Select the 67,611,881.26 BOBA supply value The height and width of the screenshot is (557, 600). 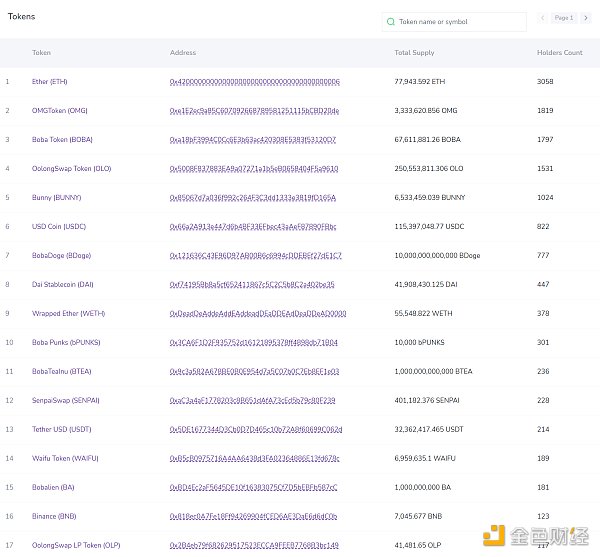click(x=428, y=140)
